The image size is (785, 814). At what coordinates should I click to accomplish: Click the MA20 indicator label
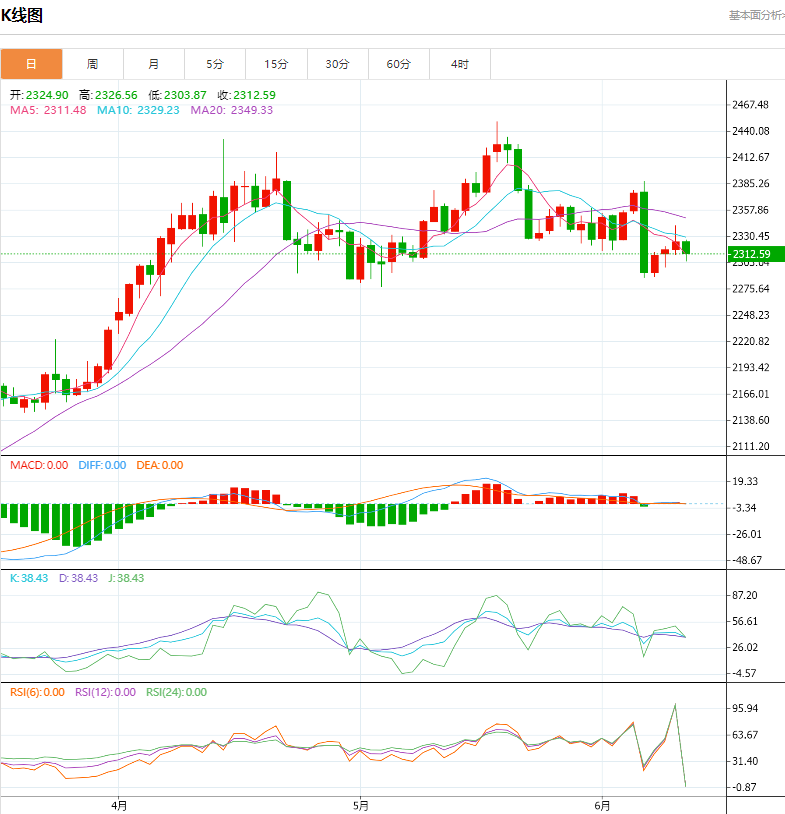[231, 110]
